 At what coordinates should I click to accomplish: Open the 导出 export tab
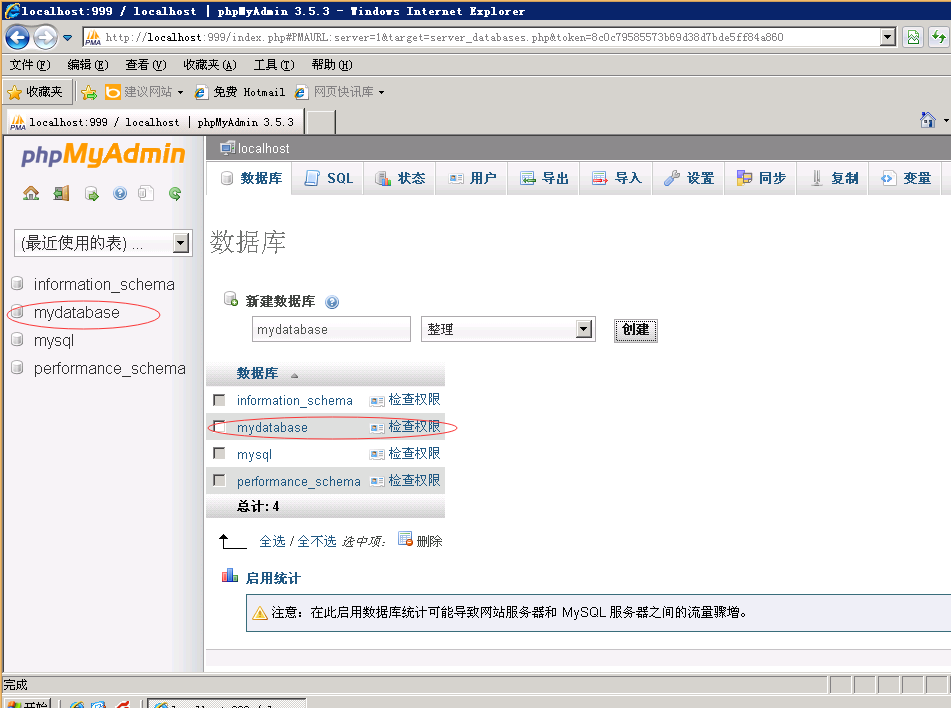(x=544, y=178)
